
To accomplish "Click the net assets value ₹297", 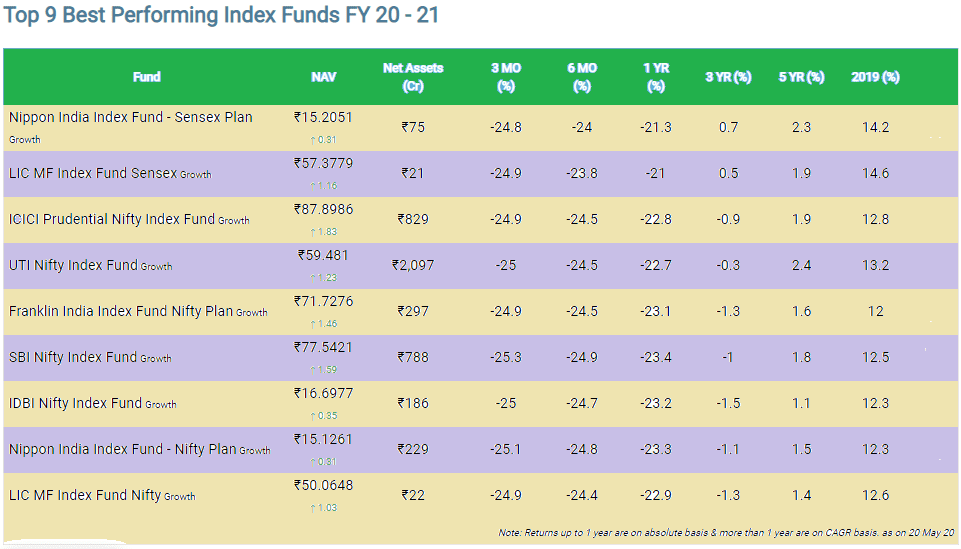I will click(x=413, y=311).
